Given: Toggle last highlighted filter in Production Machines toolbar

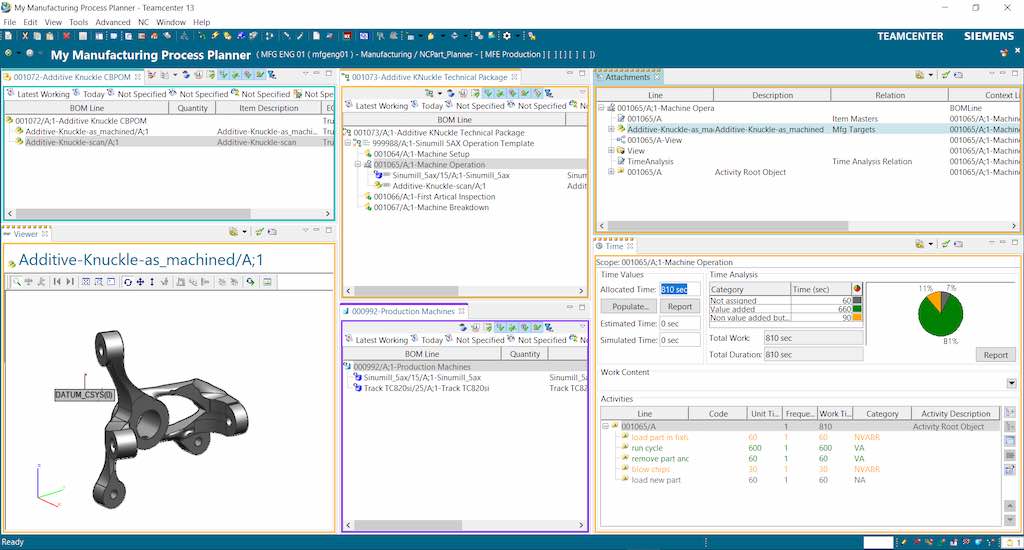Looking at the screenshot, I should (537, 327).
